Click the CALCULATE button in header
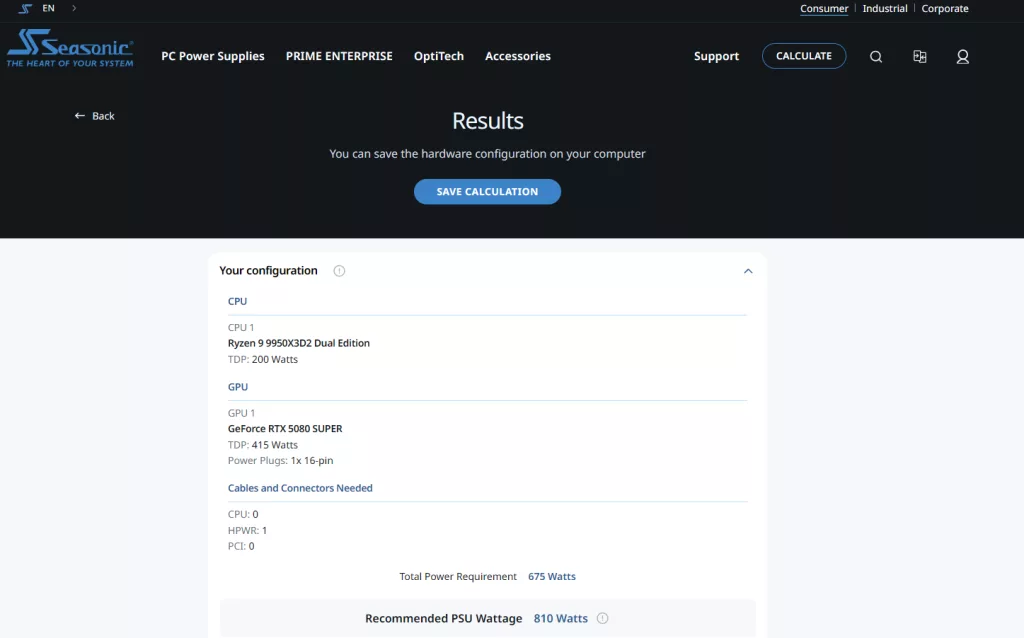The height and width of the screenshot is (638, 1024). tap(804, 56)
